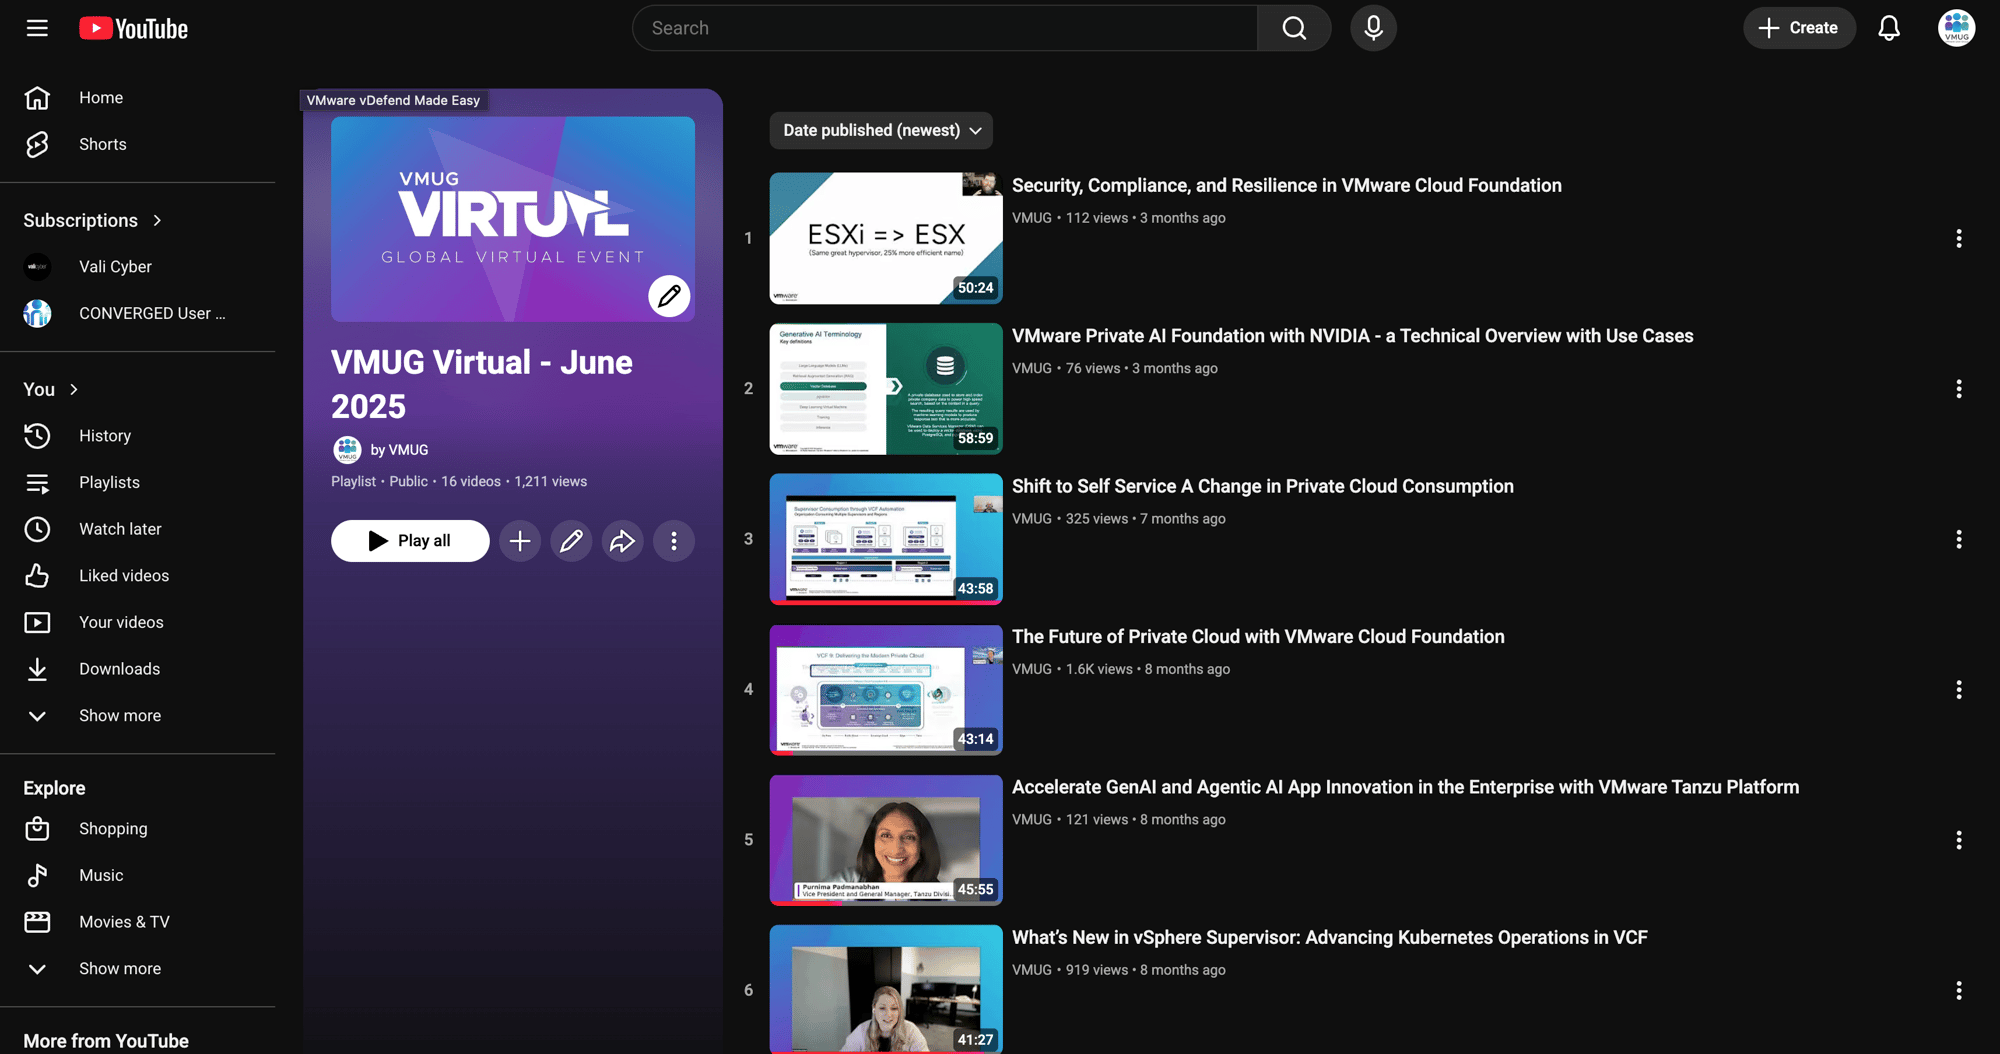
Task: Open the share icon under the playlist title
Action: point(622,541)
